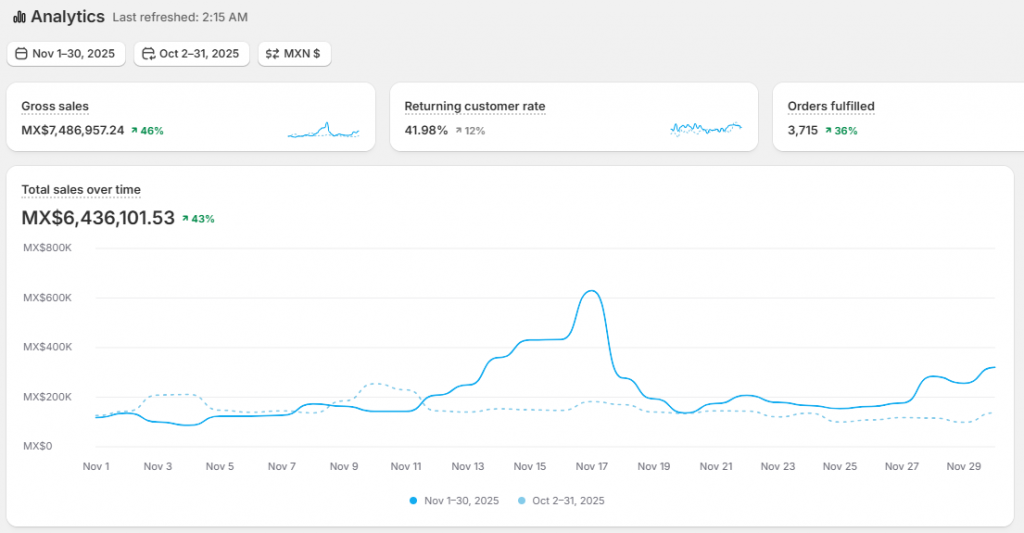
Task: Click the Nov 27 axis label
Action: [902, 466]
